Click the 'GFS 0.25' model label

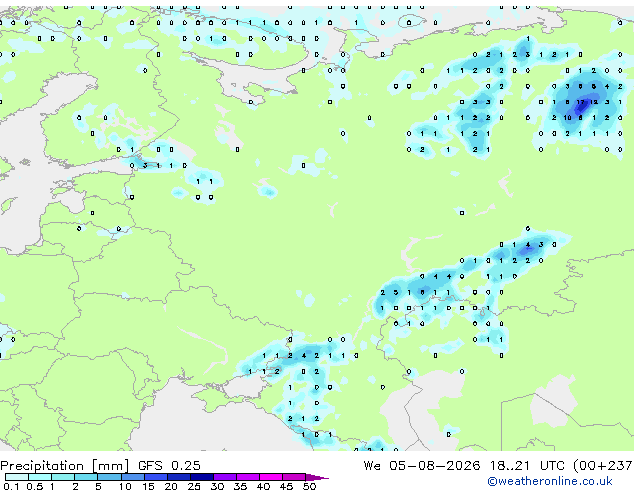click(x=169, y=466)
